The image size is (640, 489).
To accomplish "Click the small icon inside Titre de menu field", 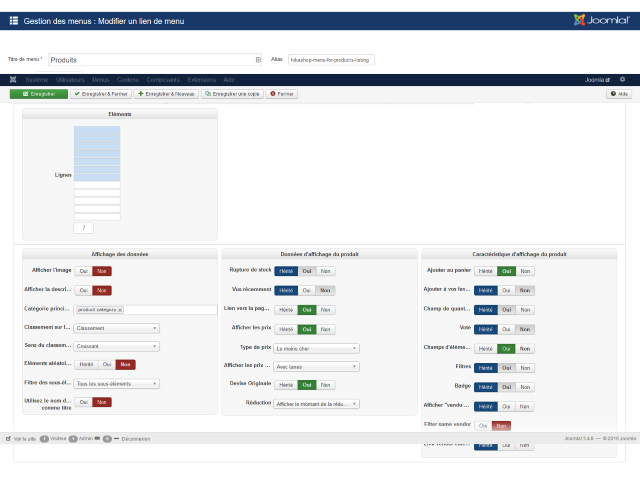I will point(258,60).
